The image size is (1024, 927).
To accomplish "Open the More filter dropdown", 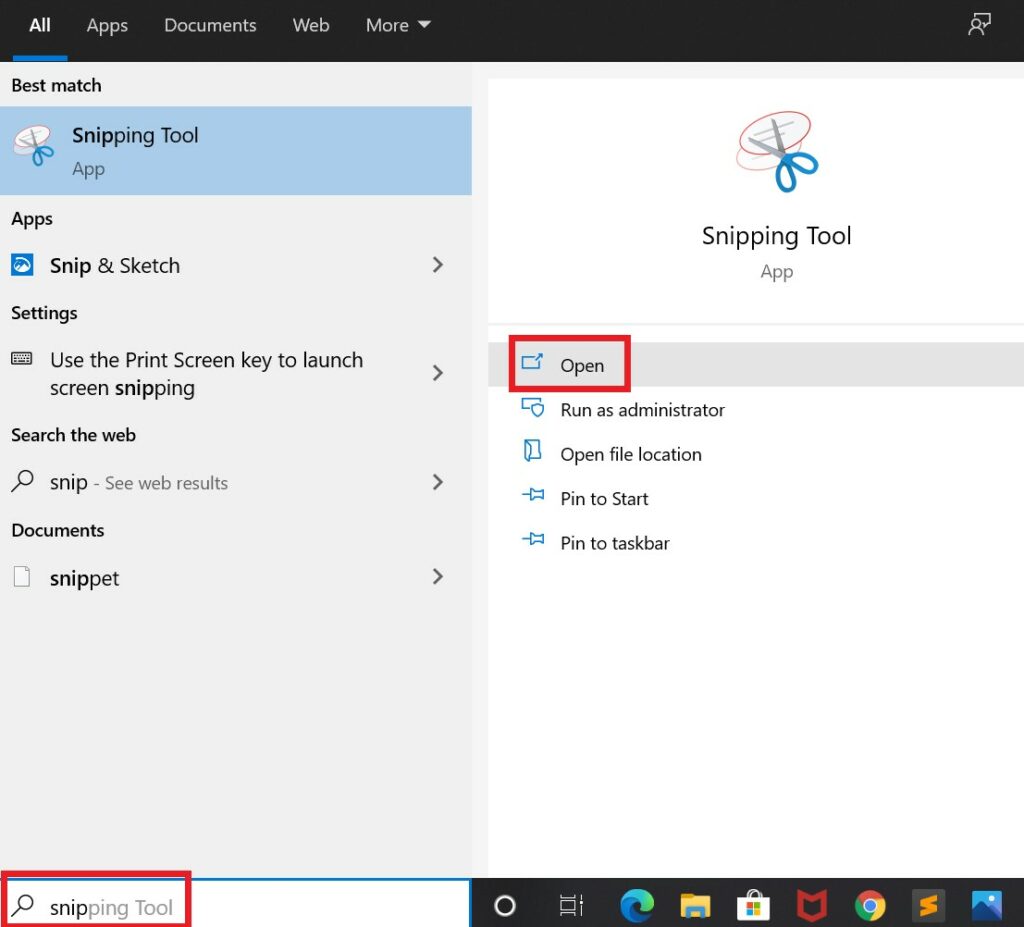I will pos(397,25).
